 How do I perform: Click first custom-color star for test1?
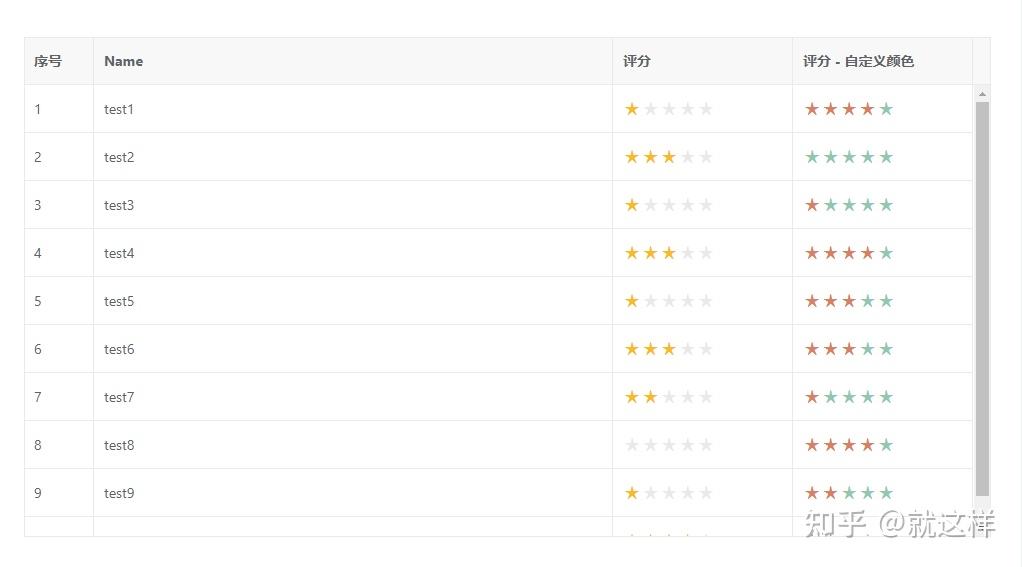(812, 109)
